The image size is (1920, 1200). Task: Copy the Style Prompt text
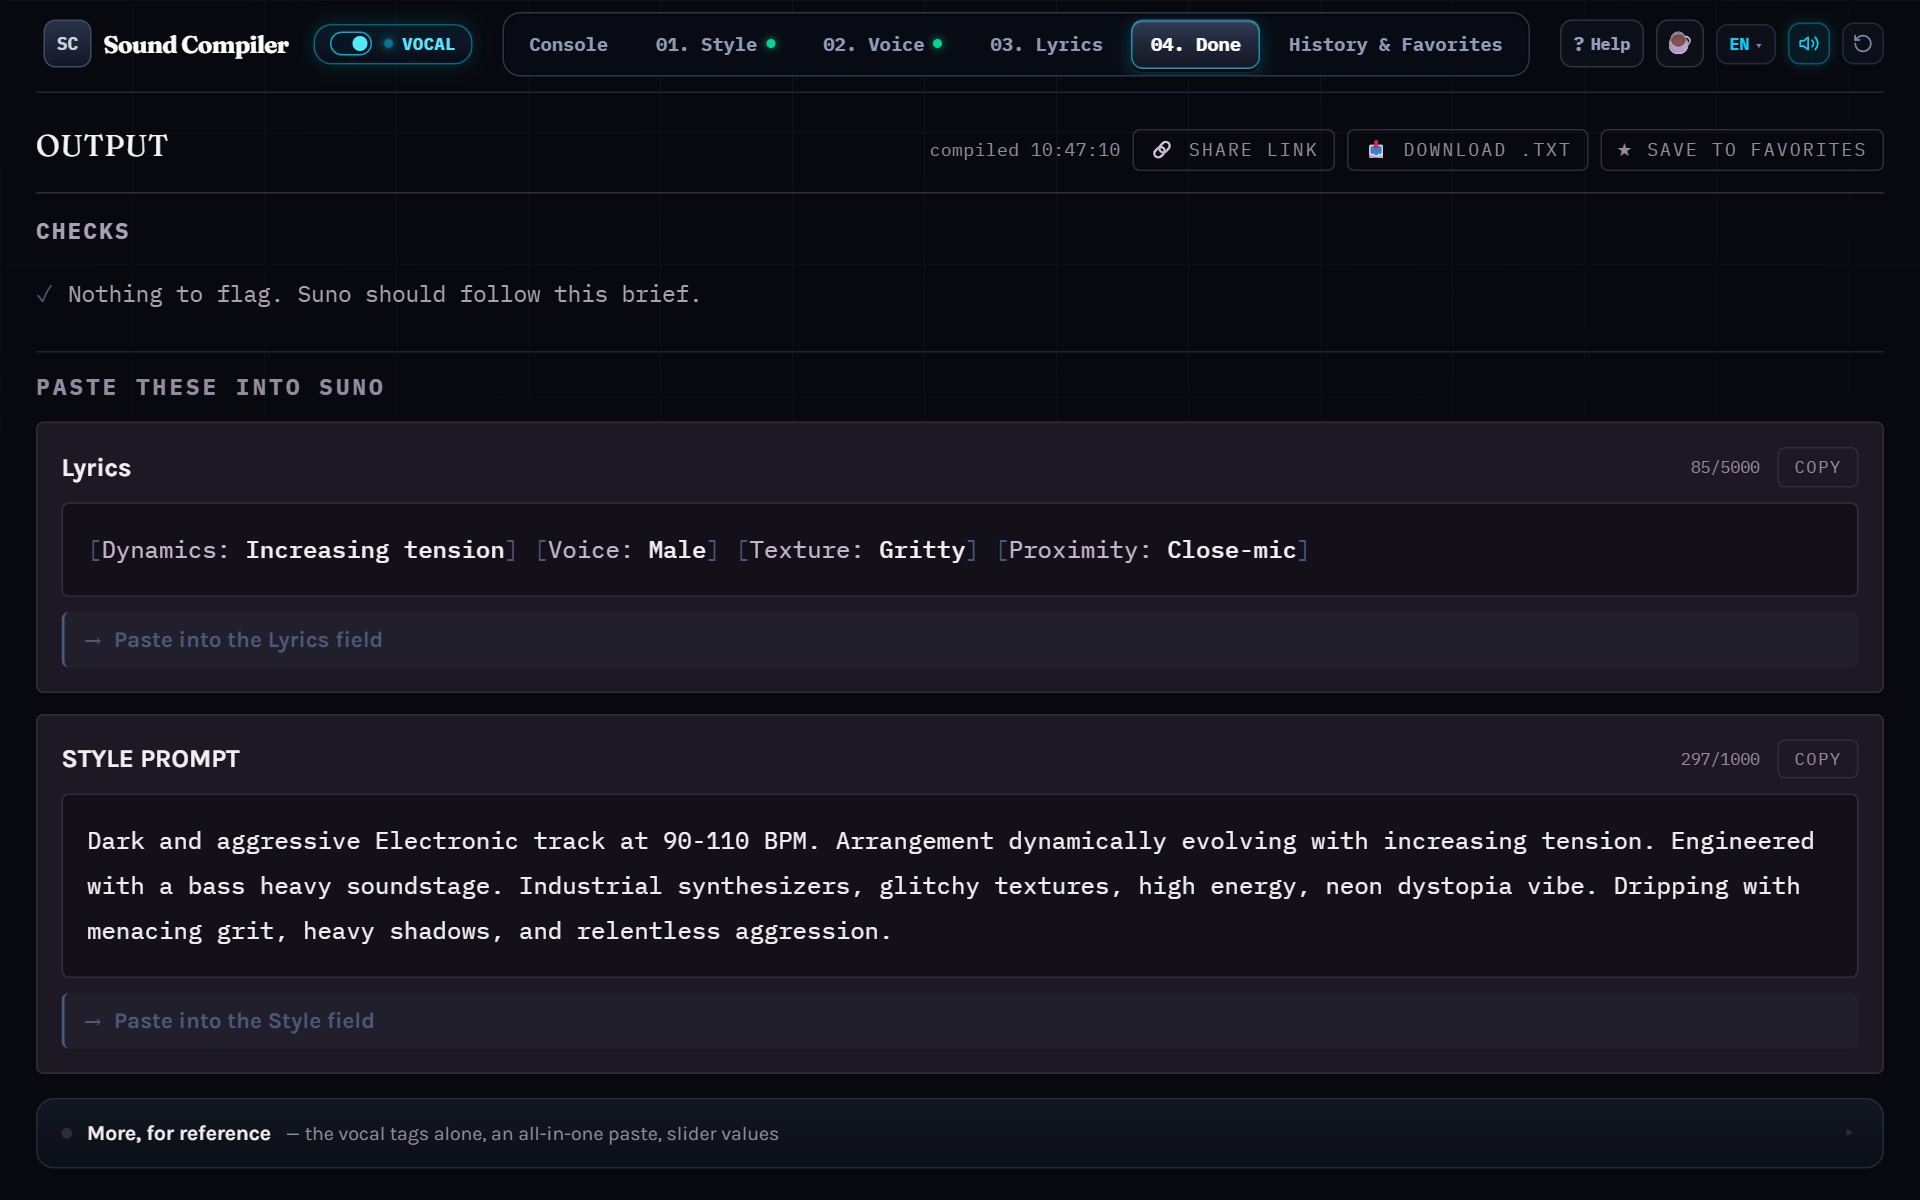1817,759
